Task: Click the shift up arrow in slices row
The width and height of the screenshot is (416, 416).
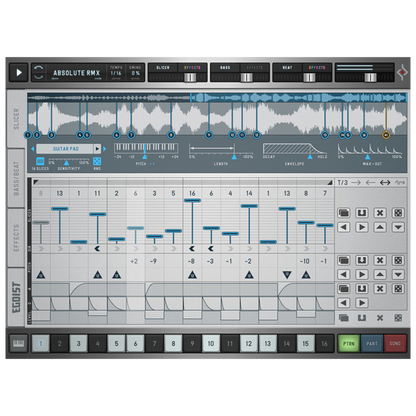Action: click(x=380, y=227)
